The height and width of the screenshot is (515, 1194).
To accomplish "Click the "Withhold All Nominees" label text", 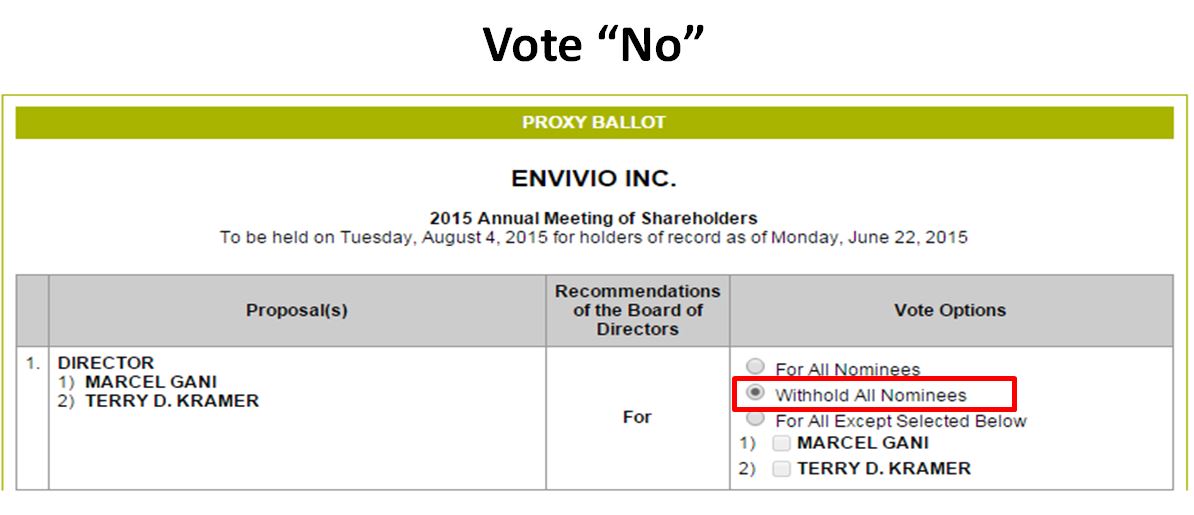I will [870, 395].
